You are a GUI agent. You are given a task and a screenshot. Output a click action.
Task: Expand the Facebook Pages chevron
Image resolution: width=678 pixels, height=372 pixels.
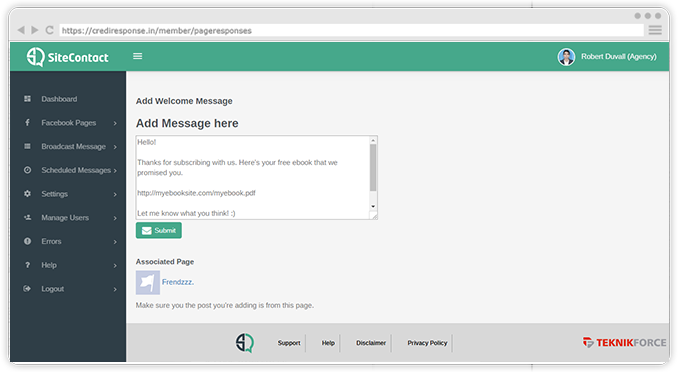tap(115, 123)
